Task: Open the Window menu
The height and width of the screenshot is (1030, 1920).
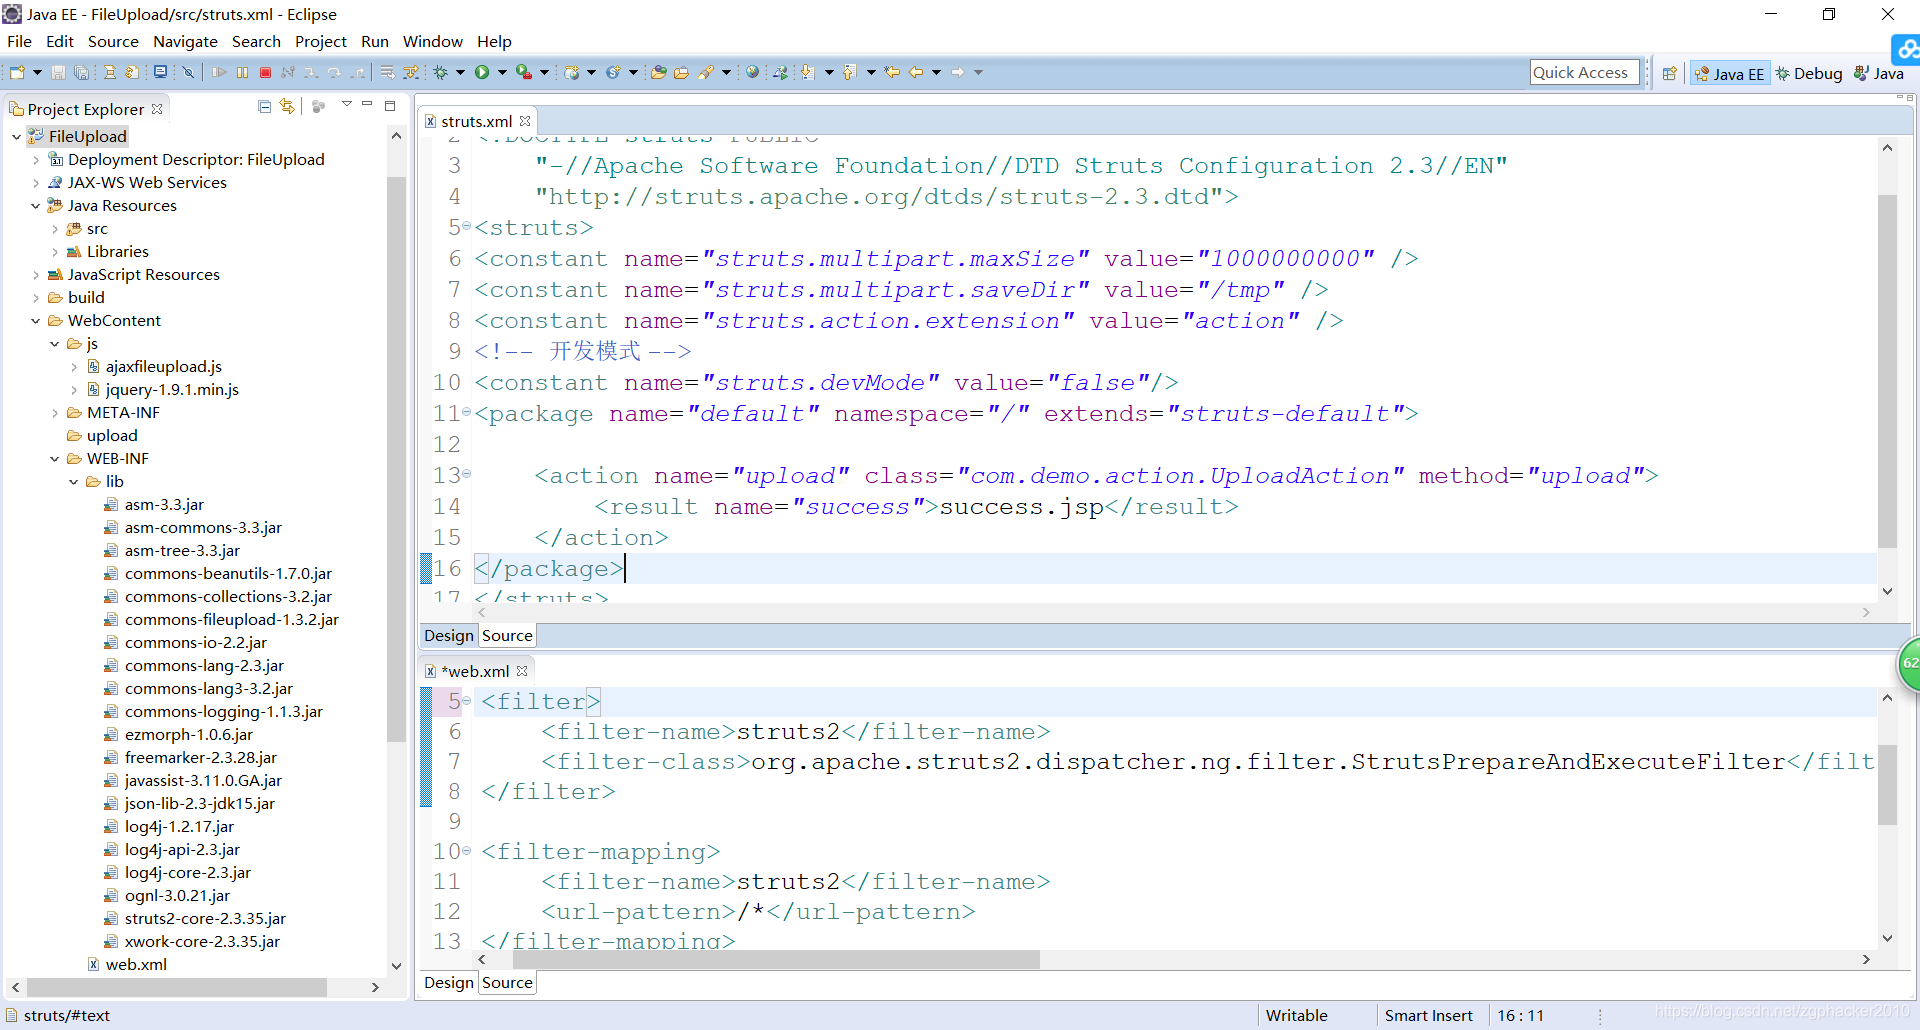Action: pyautogui.click(x=432, y=41)
